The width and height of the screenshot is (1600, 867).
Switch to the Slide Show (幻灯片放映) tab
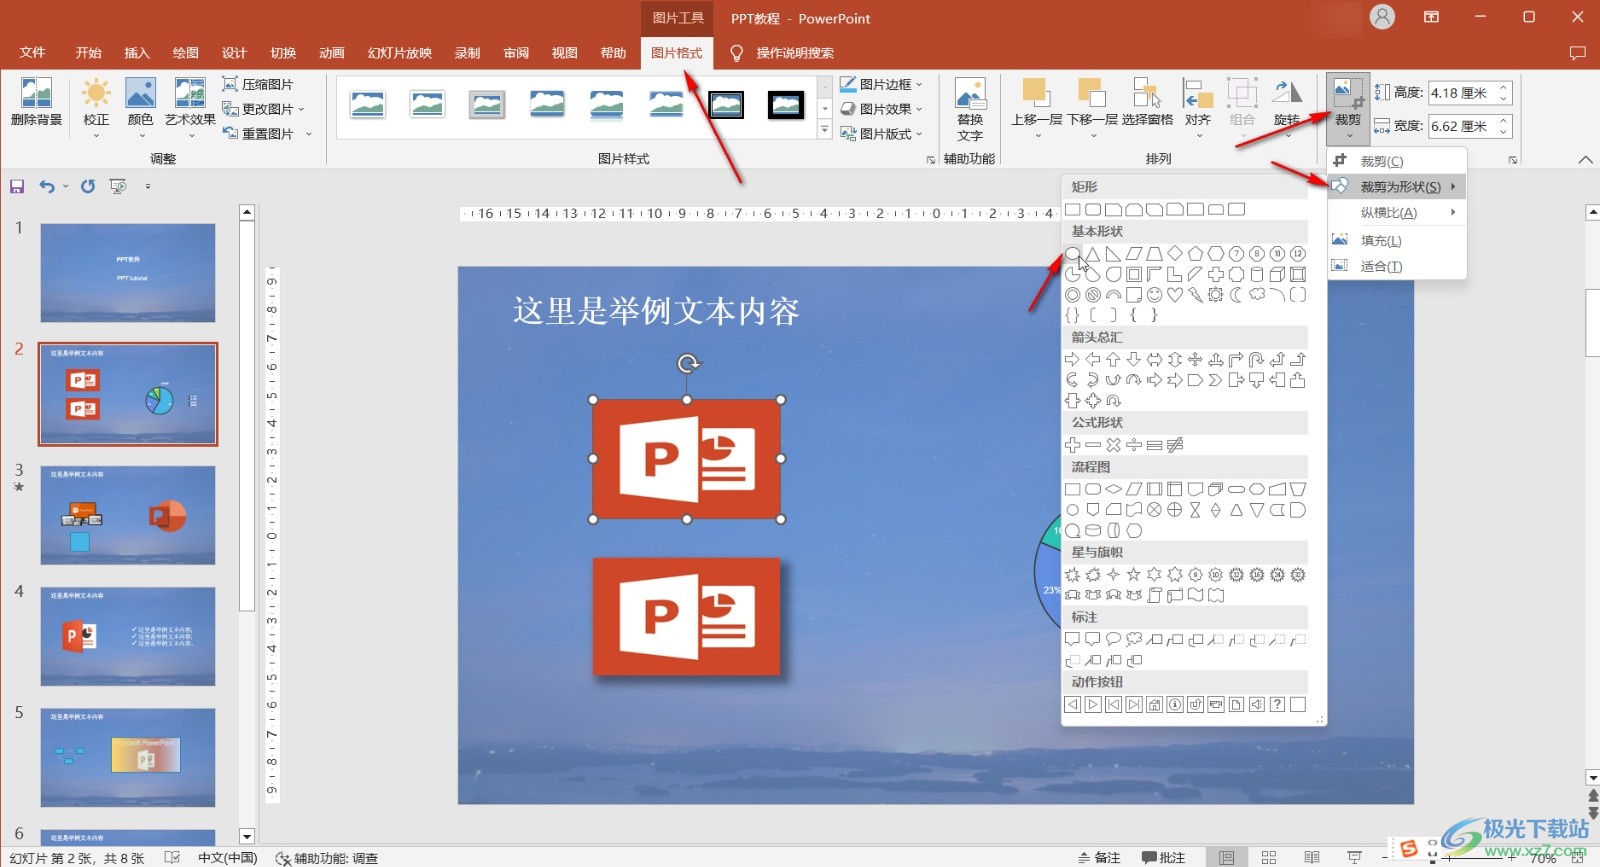(400, 53)
